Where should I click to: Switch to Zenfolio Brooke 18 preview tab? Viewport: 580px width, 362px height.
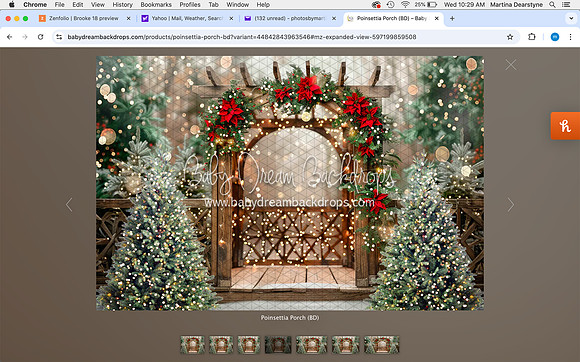(x=84, y=18)
